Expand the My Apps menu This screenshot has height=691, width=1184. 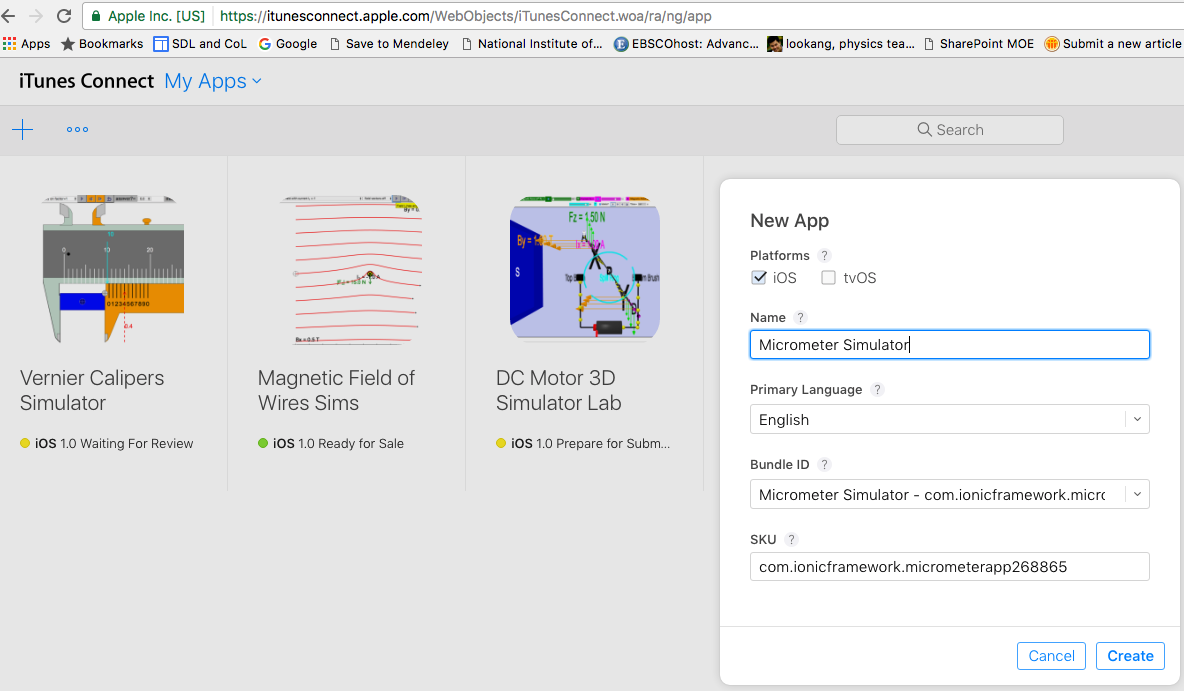coord(213,81)
